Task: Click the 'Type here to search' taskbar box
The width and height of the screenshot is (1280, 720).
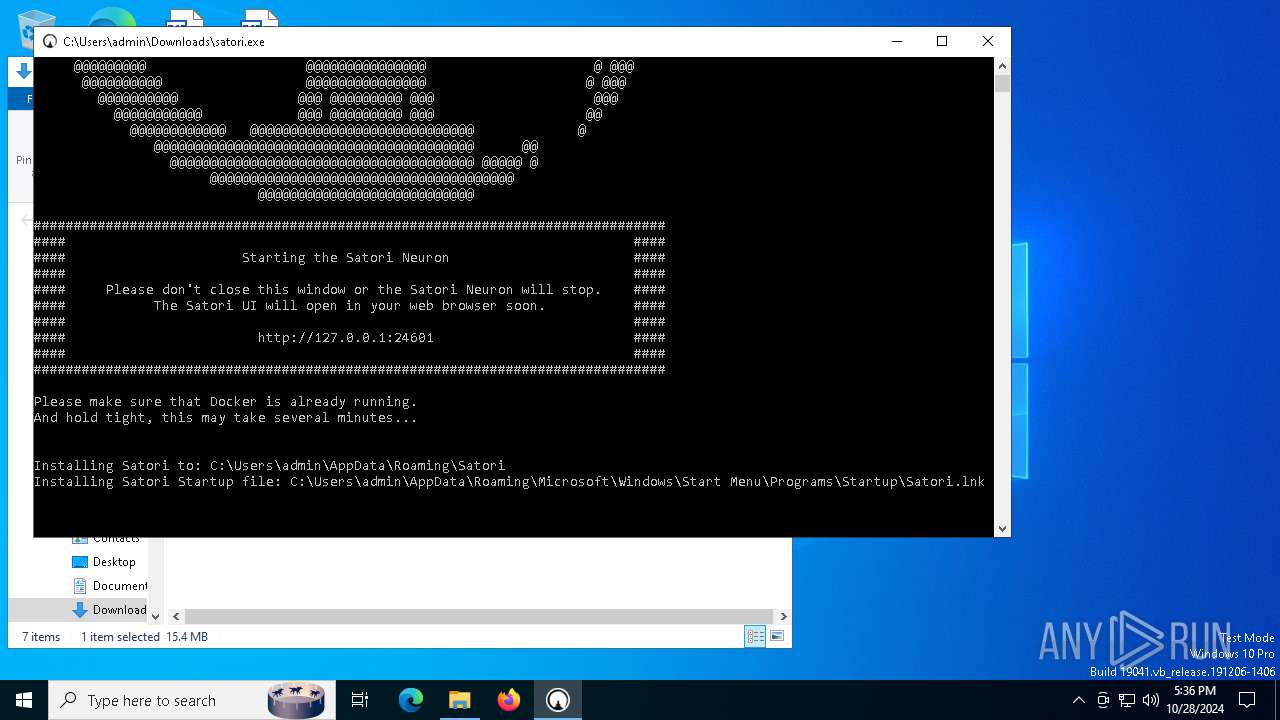Action: pos(190,700)
